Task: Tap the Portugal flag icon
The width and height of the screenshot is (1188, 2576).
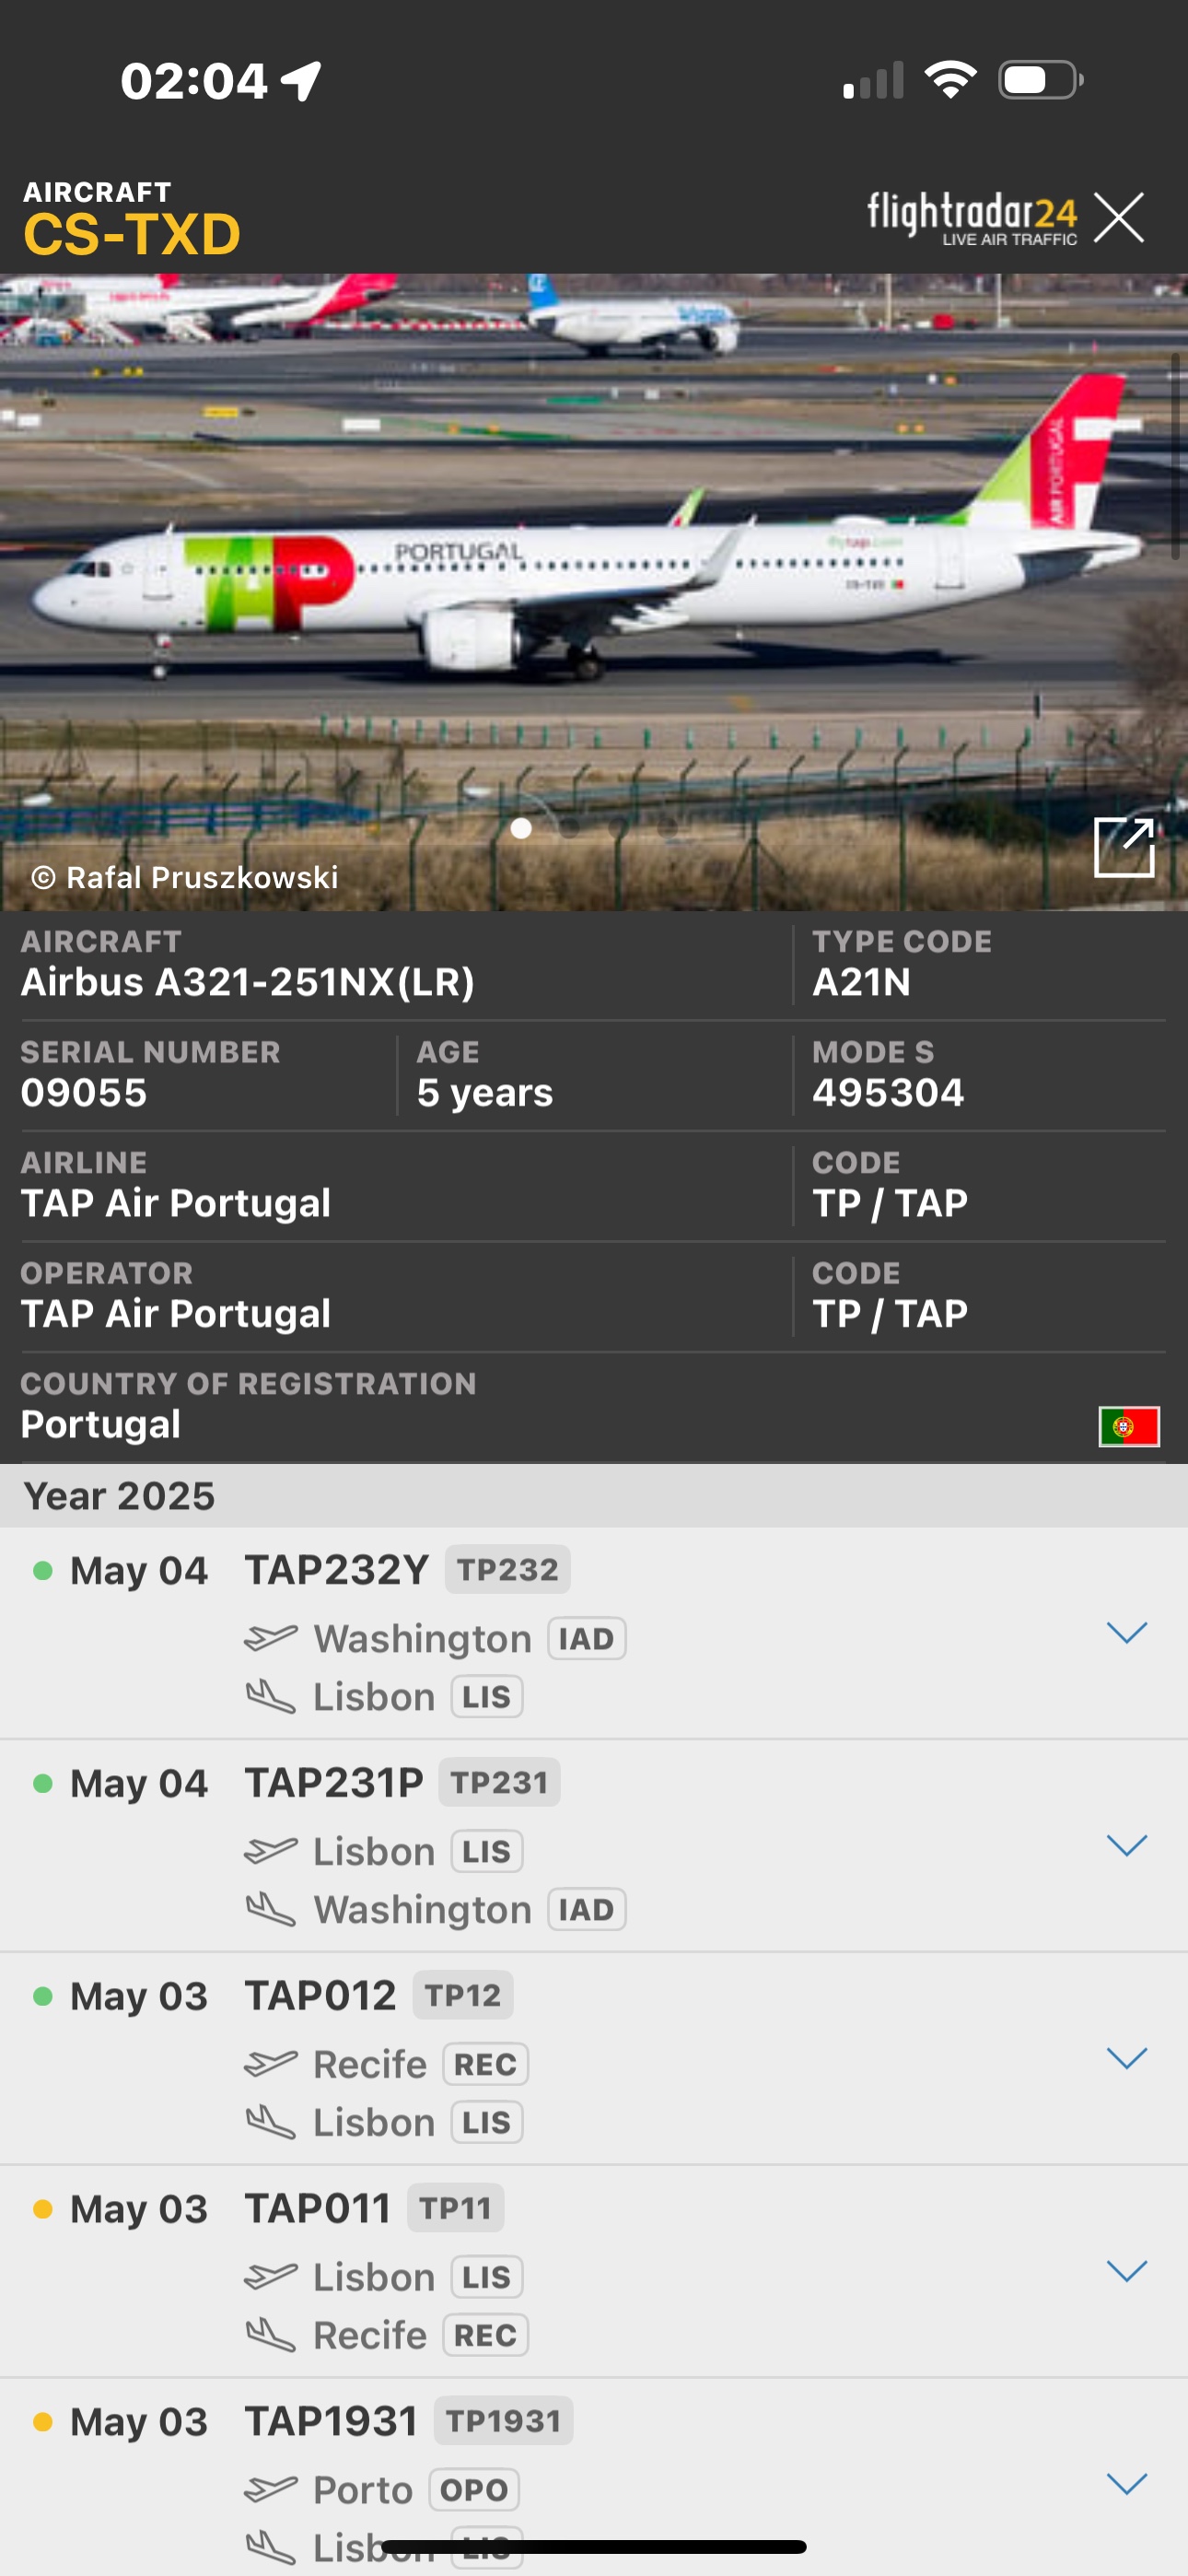Action: click(1129, 1426)
